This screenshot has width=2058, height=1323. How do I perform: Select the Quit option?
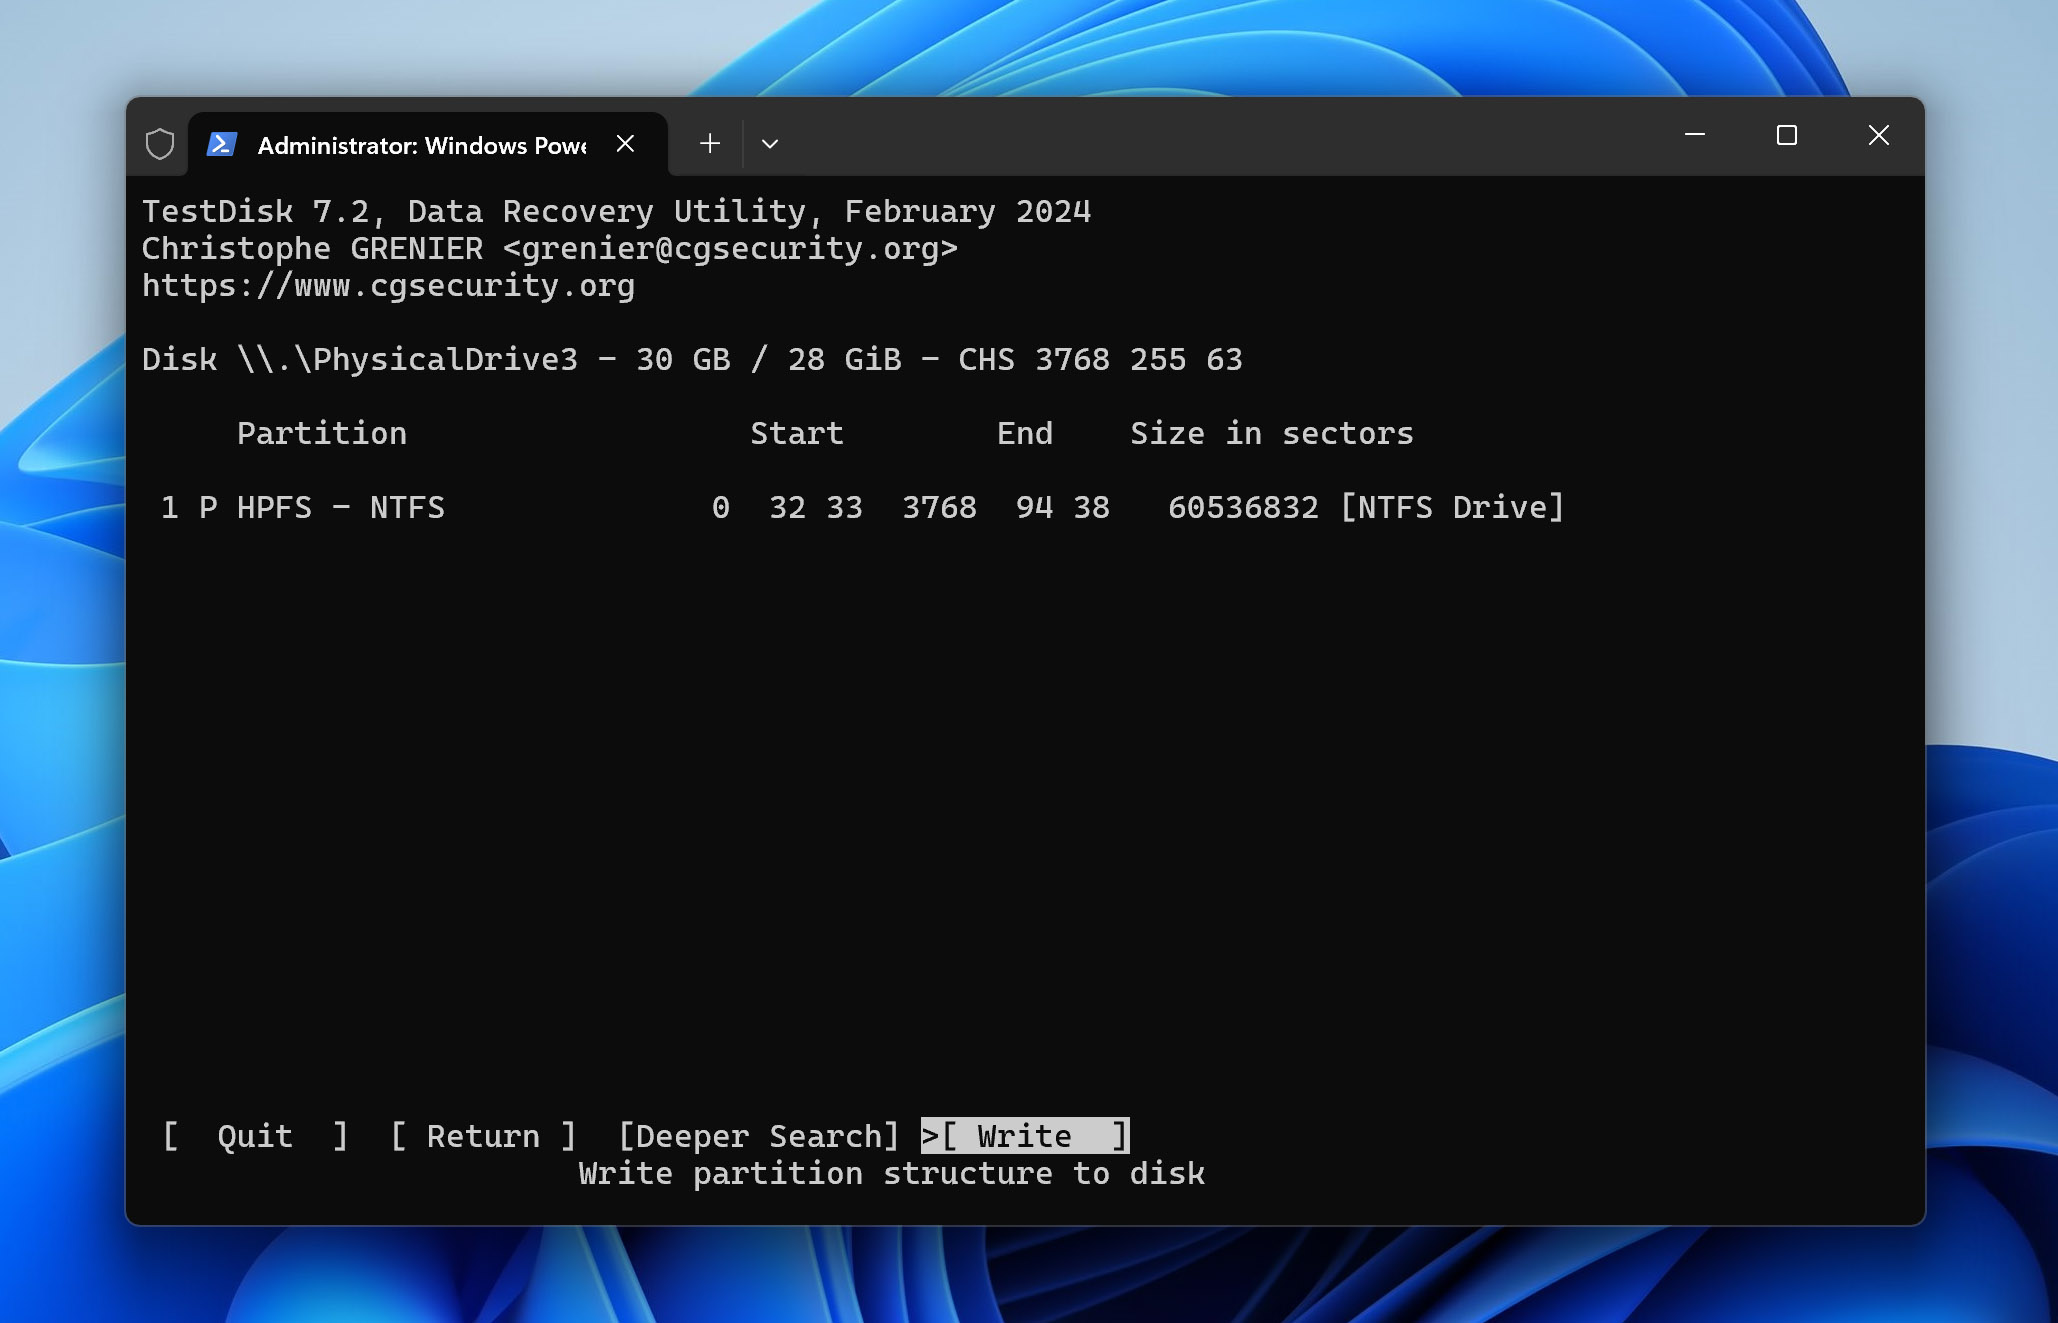[255, 1136]
